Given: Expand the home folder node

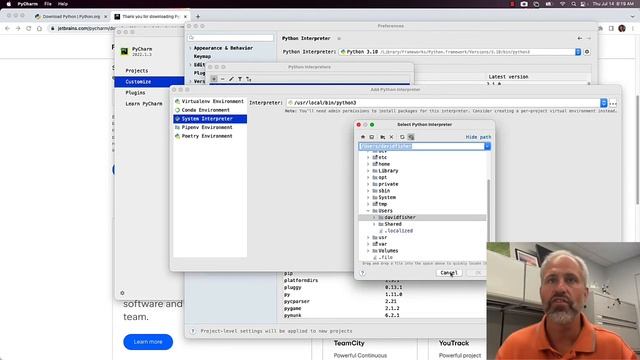Looking at the screenshot, I should (368, 164).
